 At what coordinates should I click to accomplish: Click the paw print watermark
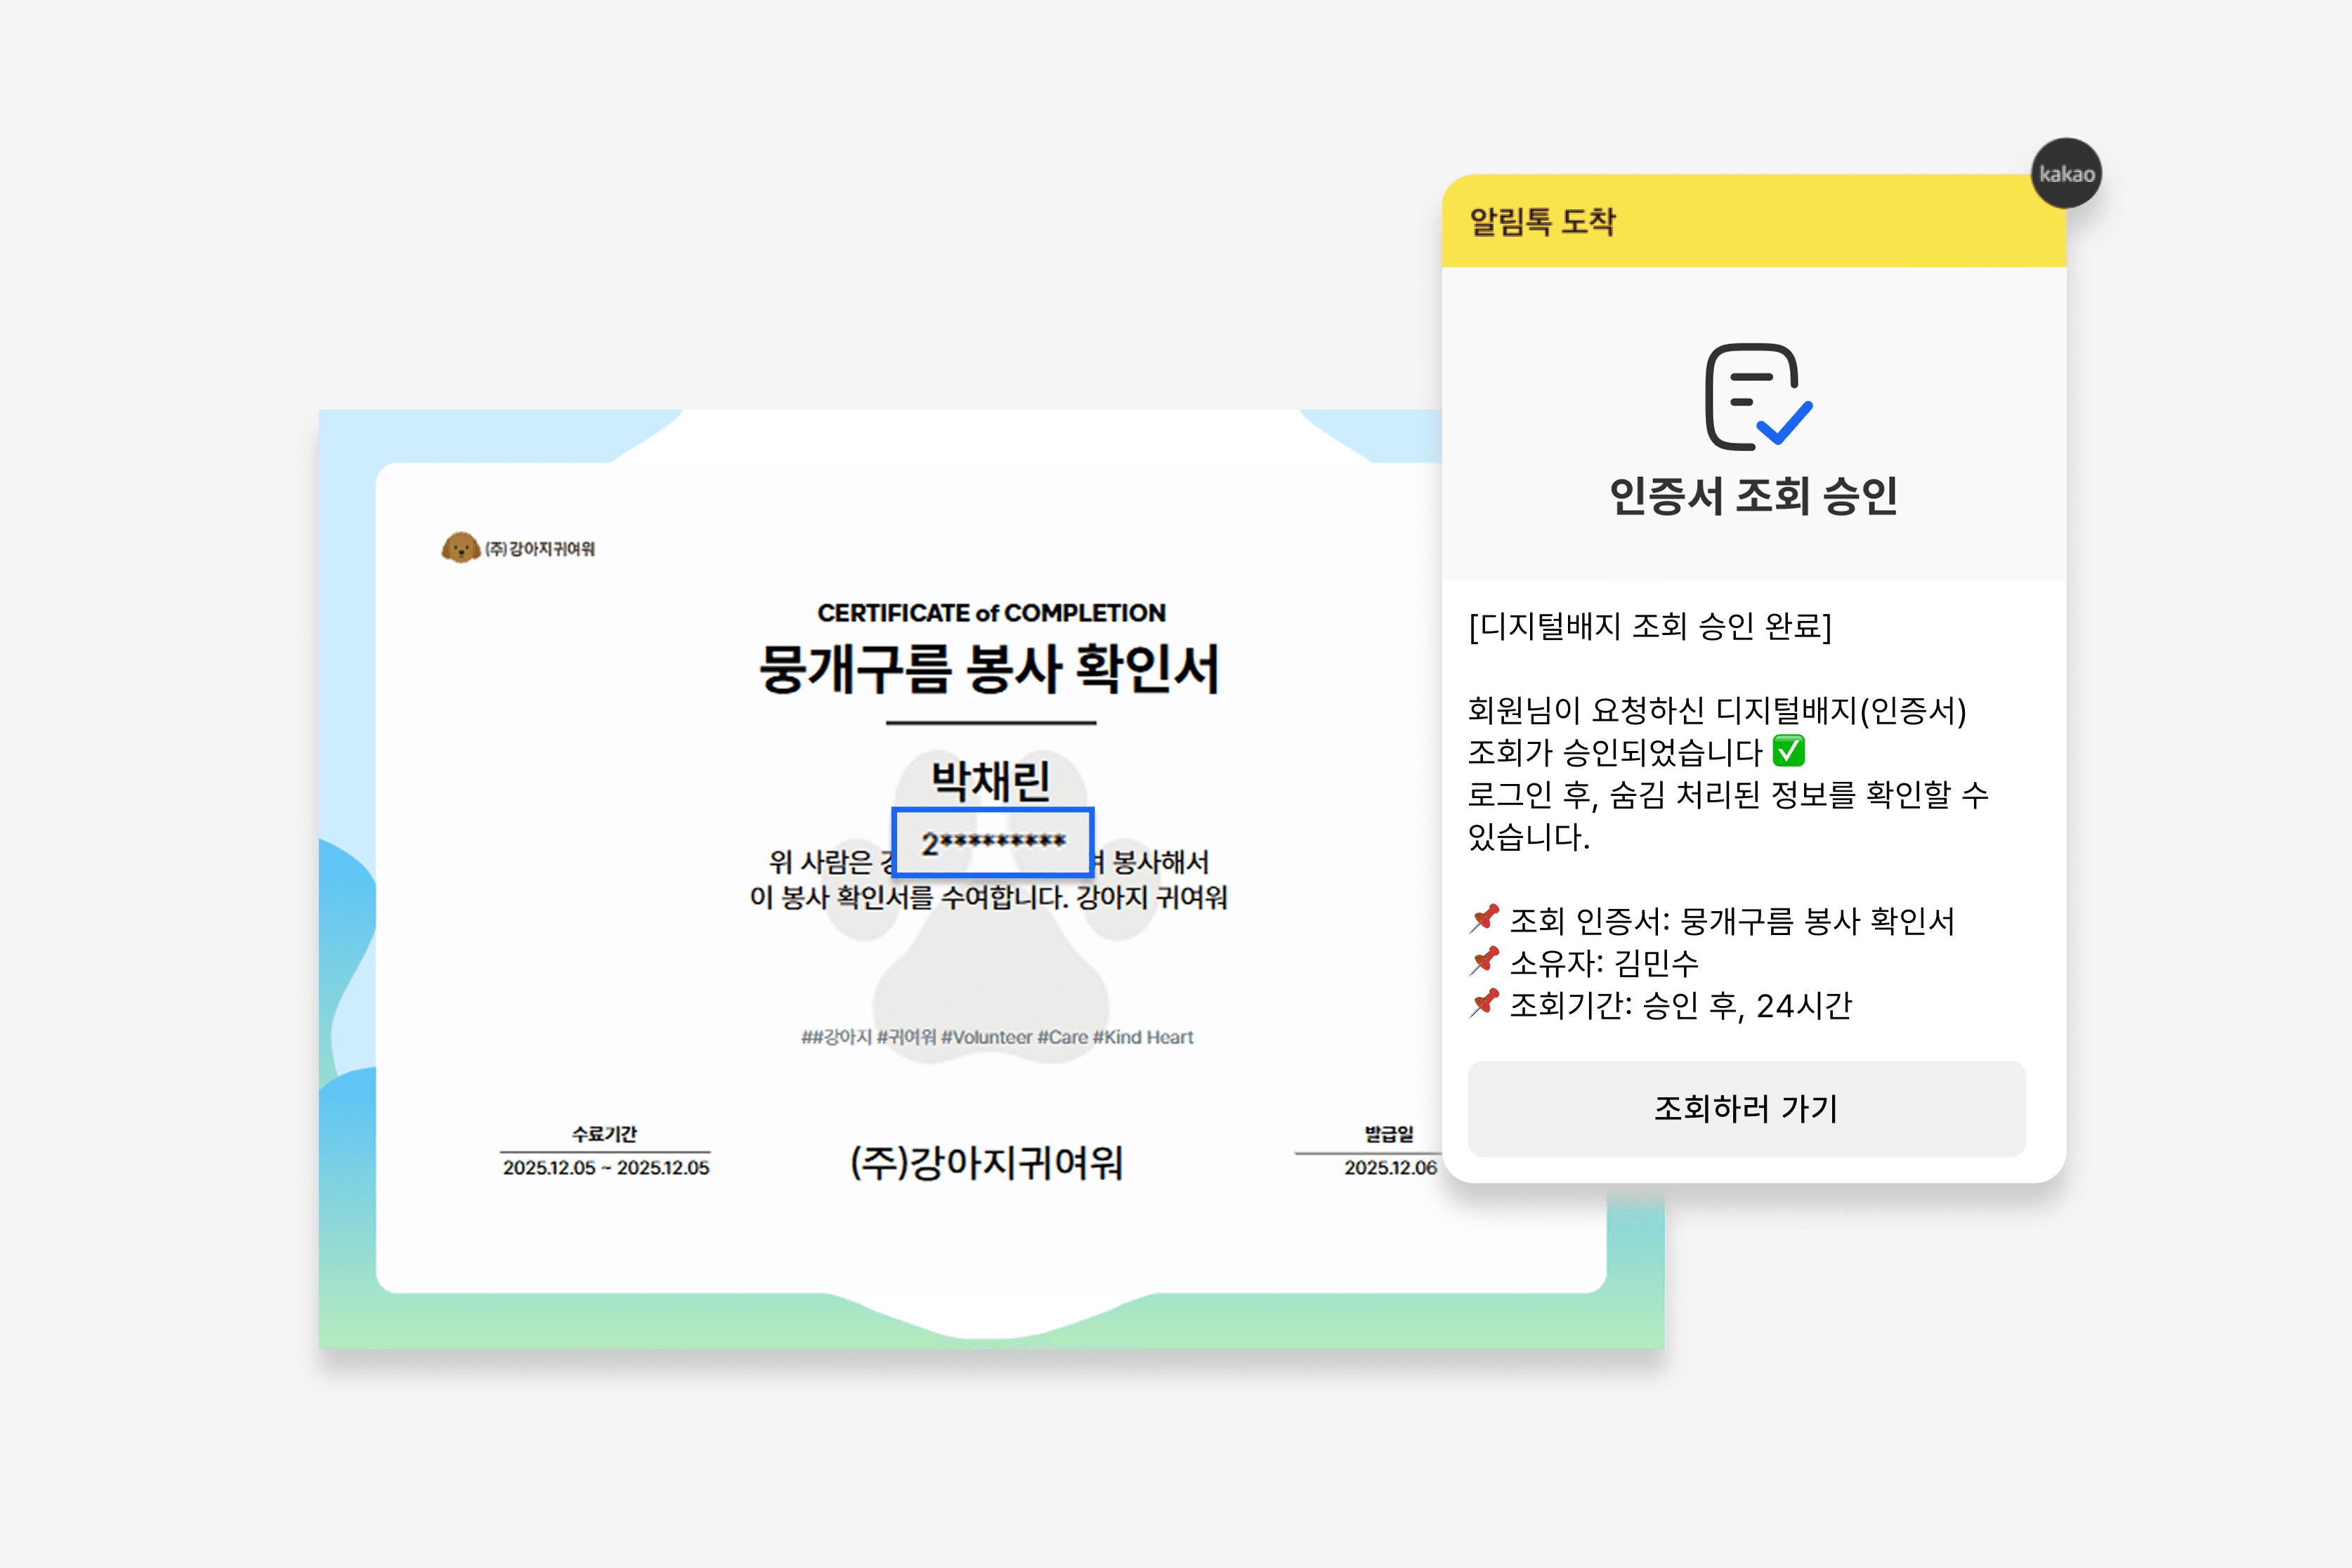[990, 985]
